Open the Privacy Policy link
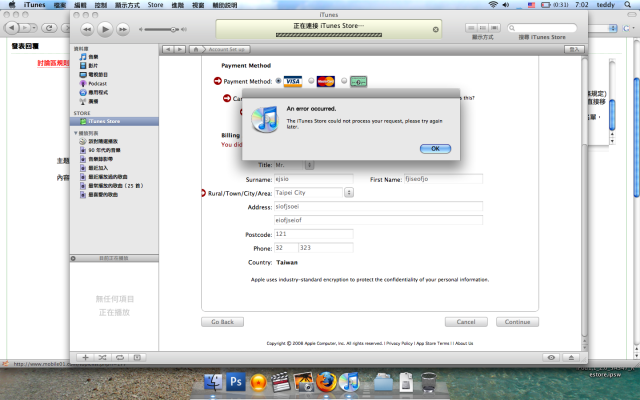Image resolution: width=640 pixels, height=400 pixels. pos(399,343)
